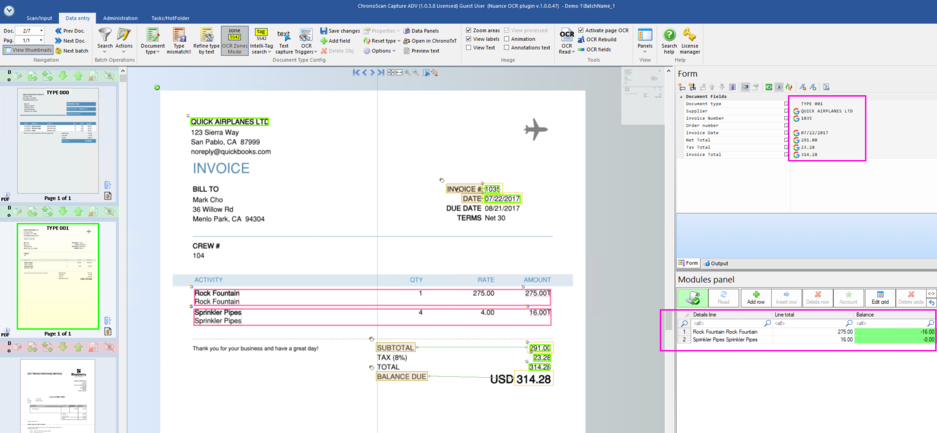Run the OCR Read tool

(566, 40)
